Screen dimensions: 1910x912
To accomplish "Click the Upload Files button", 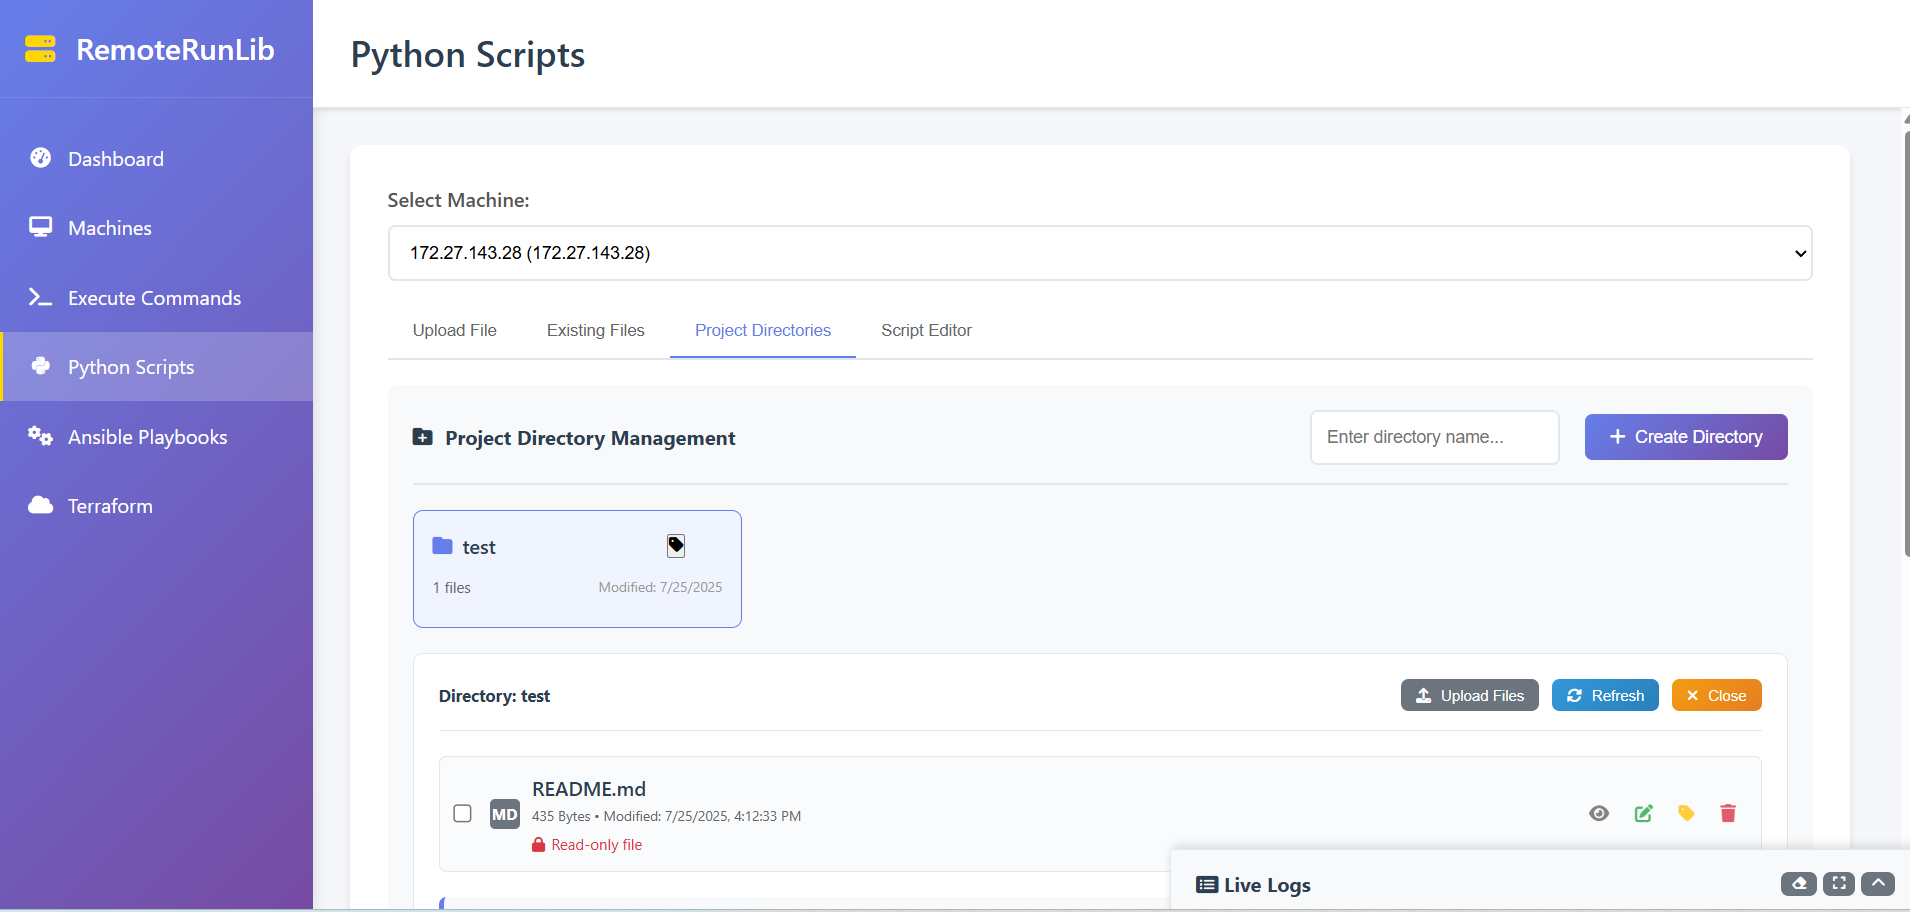I will (x=1470, y=695).
